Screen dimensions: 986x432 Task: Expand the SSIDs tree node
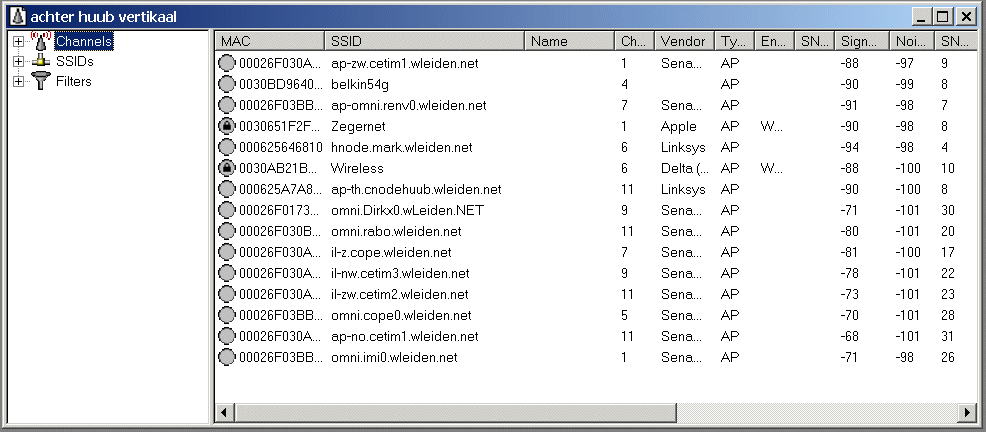pos(18,61)
